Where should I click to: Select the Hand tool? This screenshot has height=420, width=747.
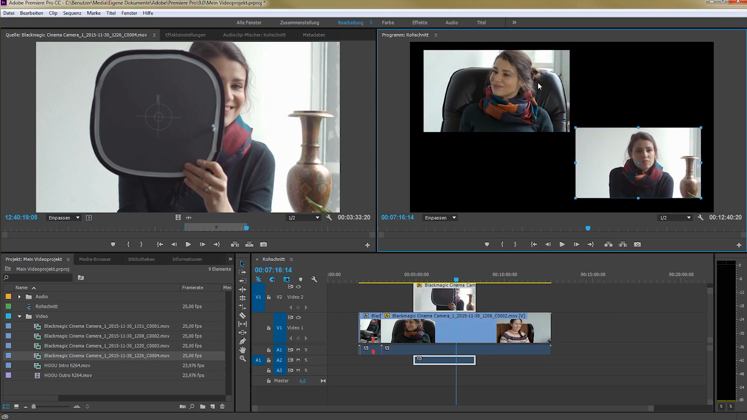click(242, 350)
